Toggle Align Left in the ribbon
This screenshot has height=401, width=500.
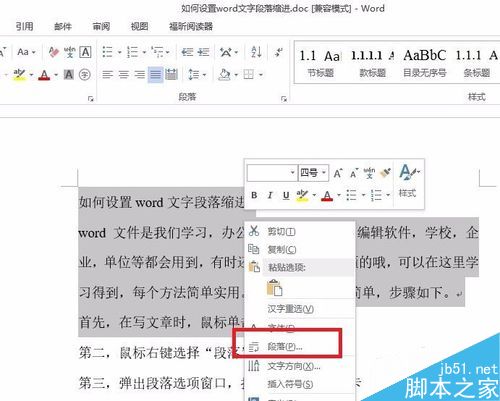click(x=107, y=74)
